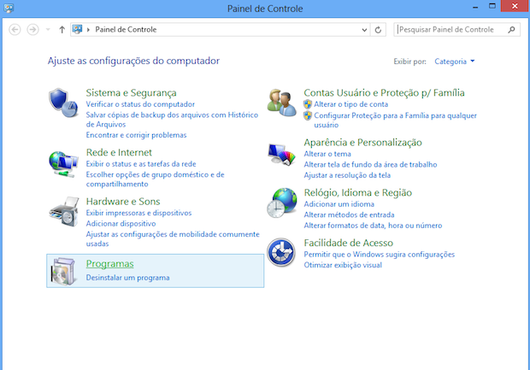Open the Sistema e Segurança shield icon
530x370 pixels.
tap(64, 103)
